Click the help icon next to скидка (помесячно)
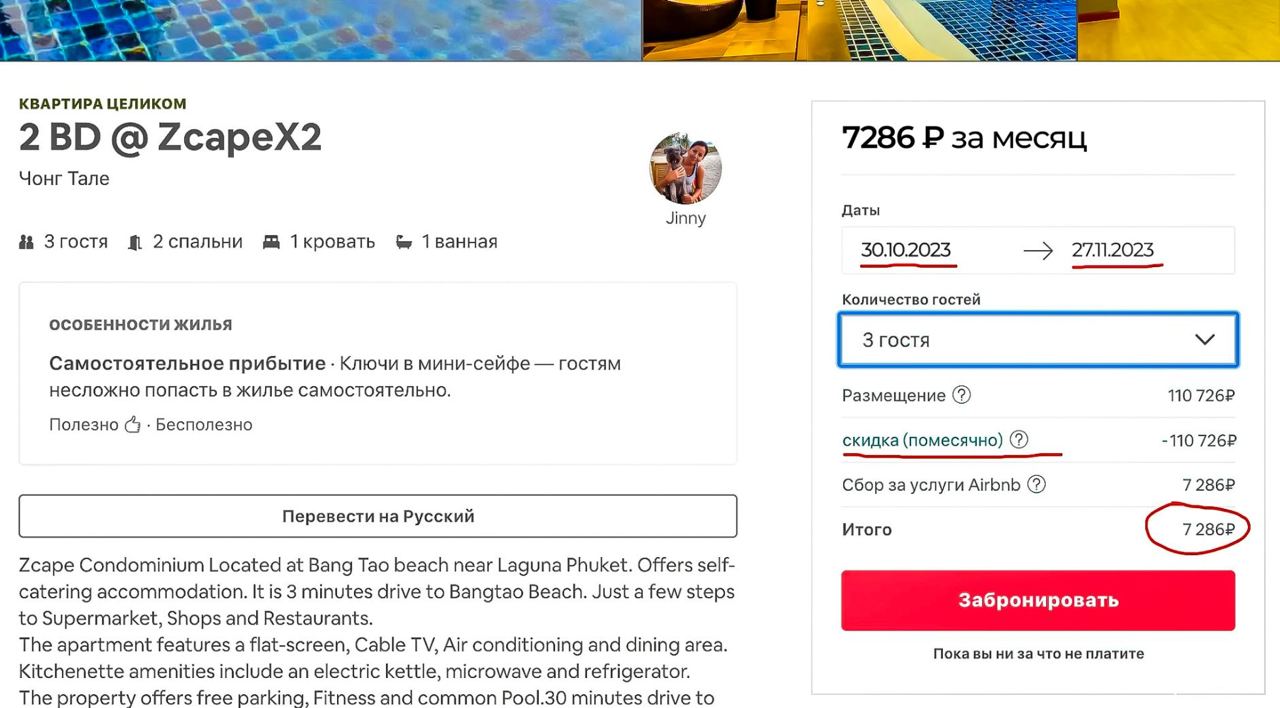This screenshot has height=708, width=1280. [x=1019, y=440]
